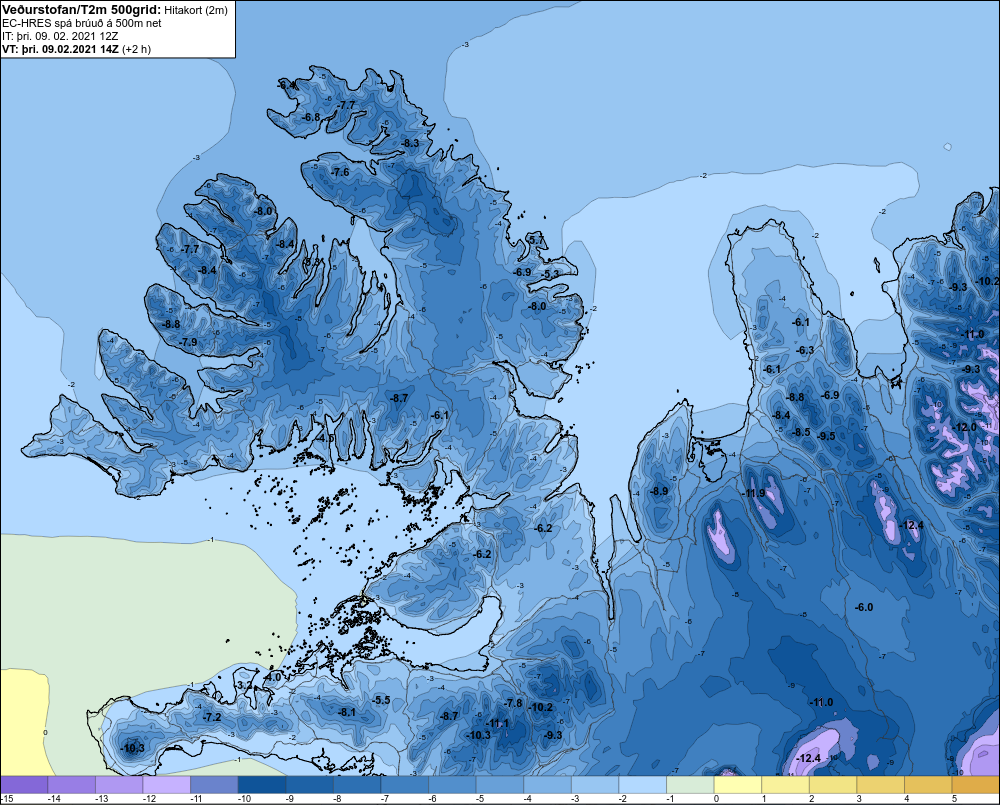This screenshot has height=805, width=1000.
Task: Click the legend scale number 5
Action: (x=954, y=799)
